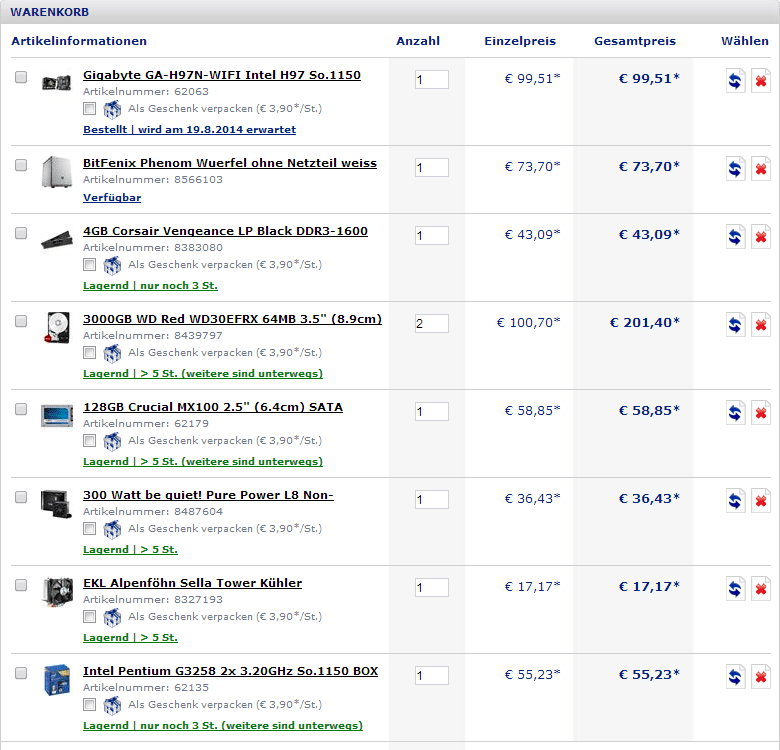Click 'Lagernd | nur noch 3 St.' Corsair link
The width and height of the screenshot is (780, 750).
click(x=150, y=286)
